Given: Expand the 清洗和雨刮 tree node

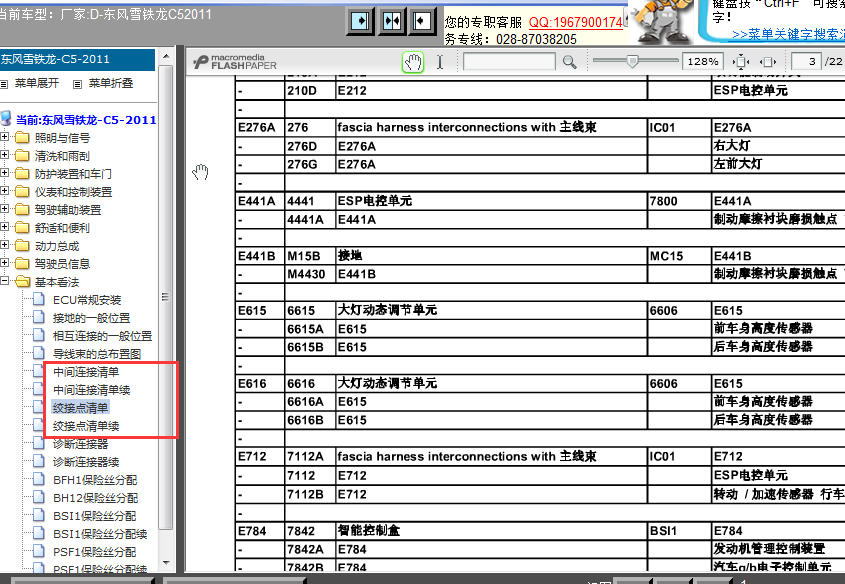Looking at the screenshot, I should tap(4, 155).
